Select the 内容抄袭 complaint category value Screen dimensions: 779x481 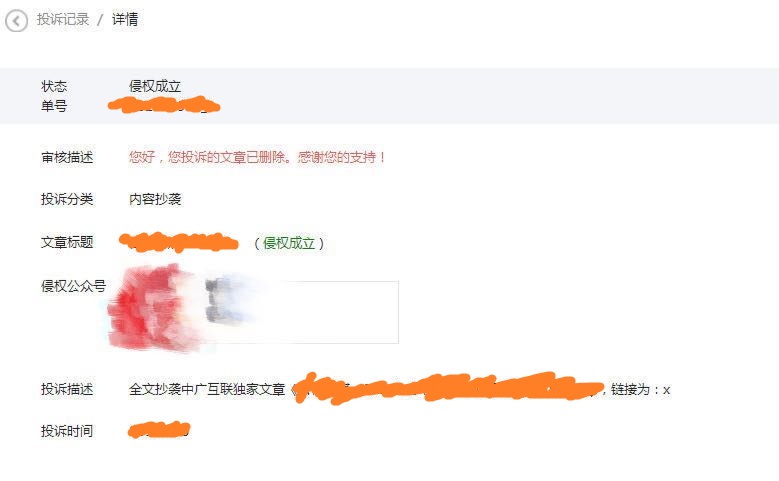(155, 199)
